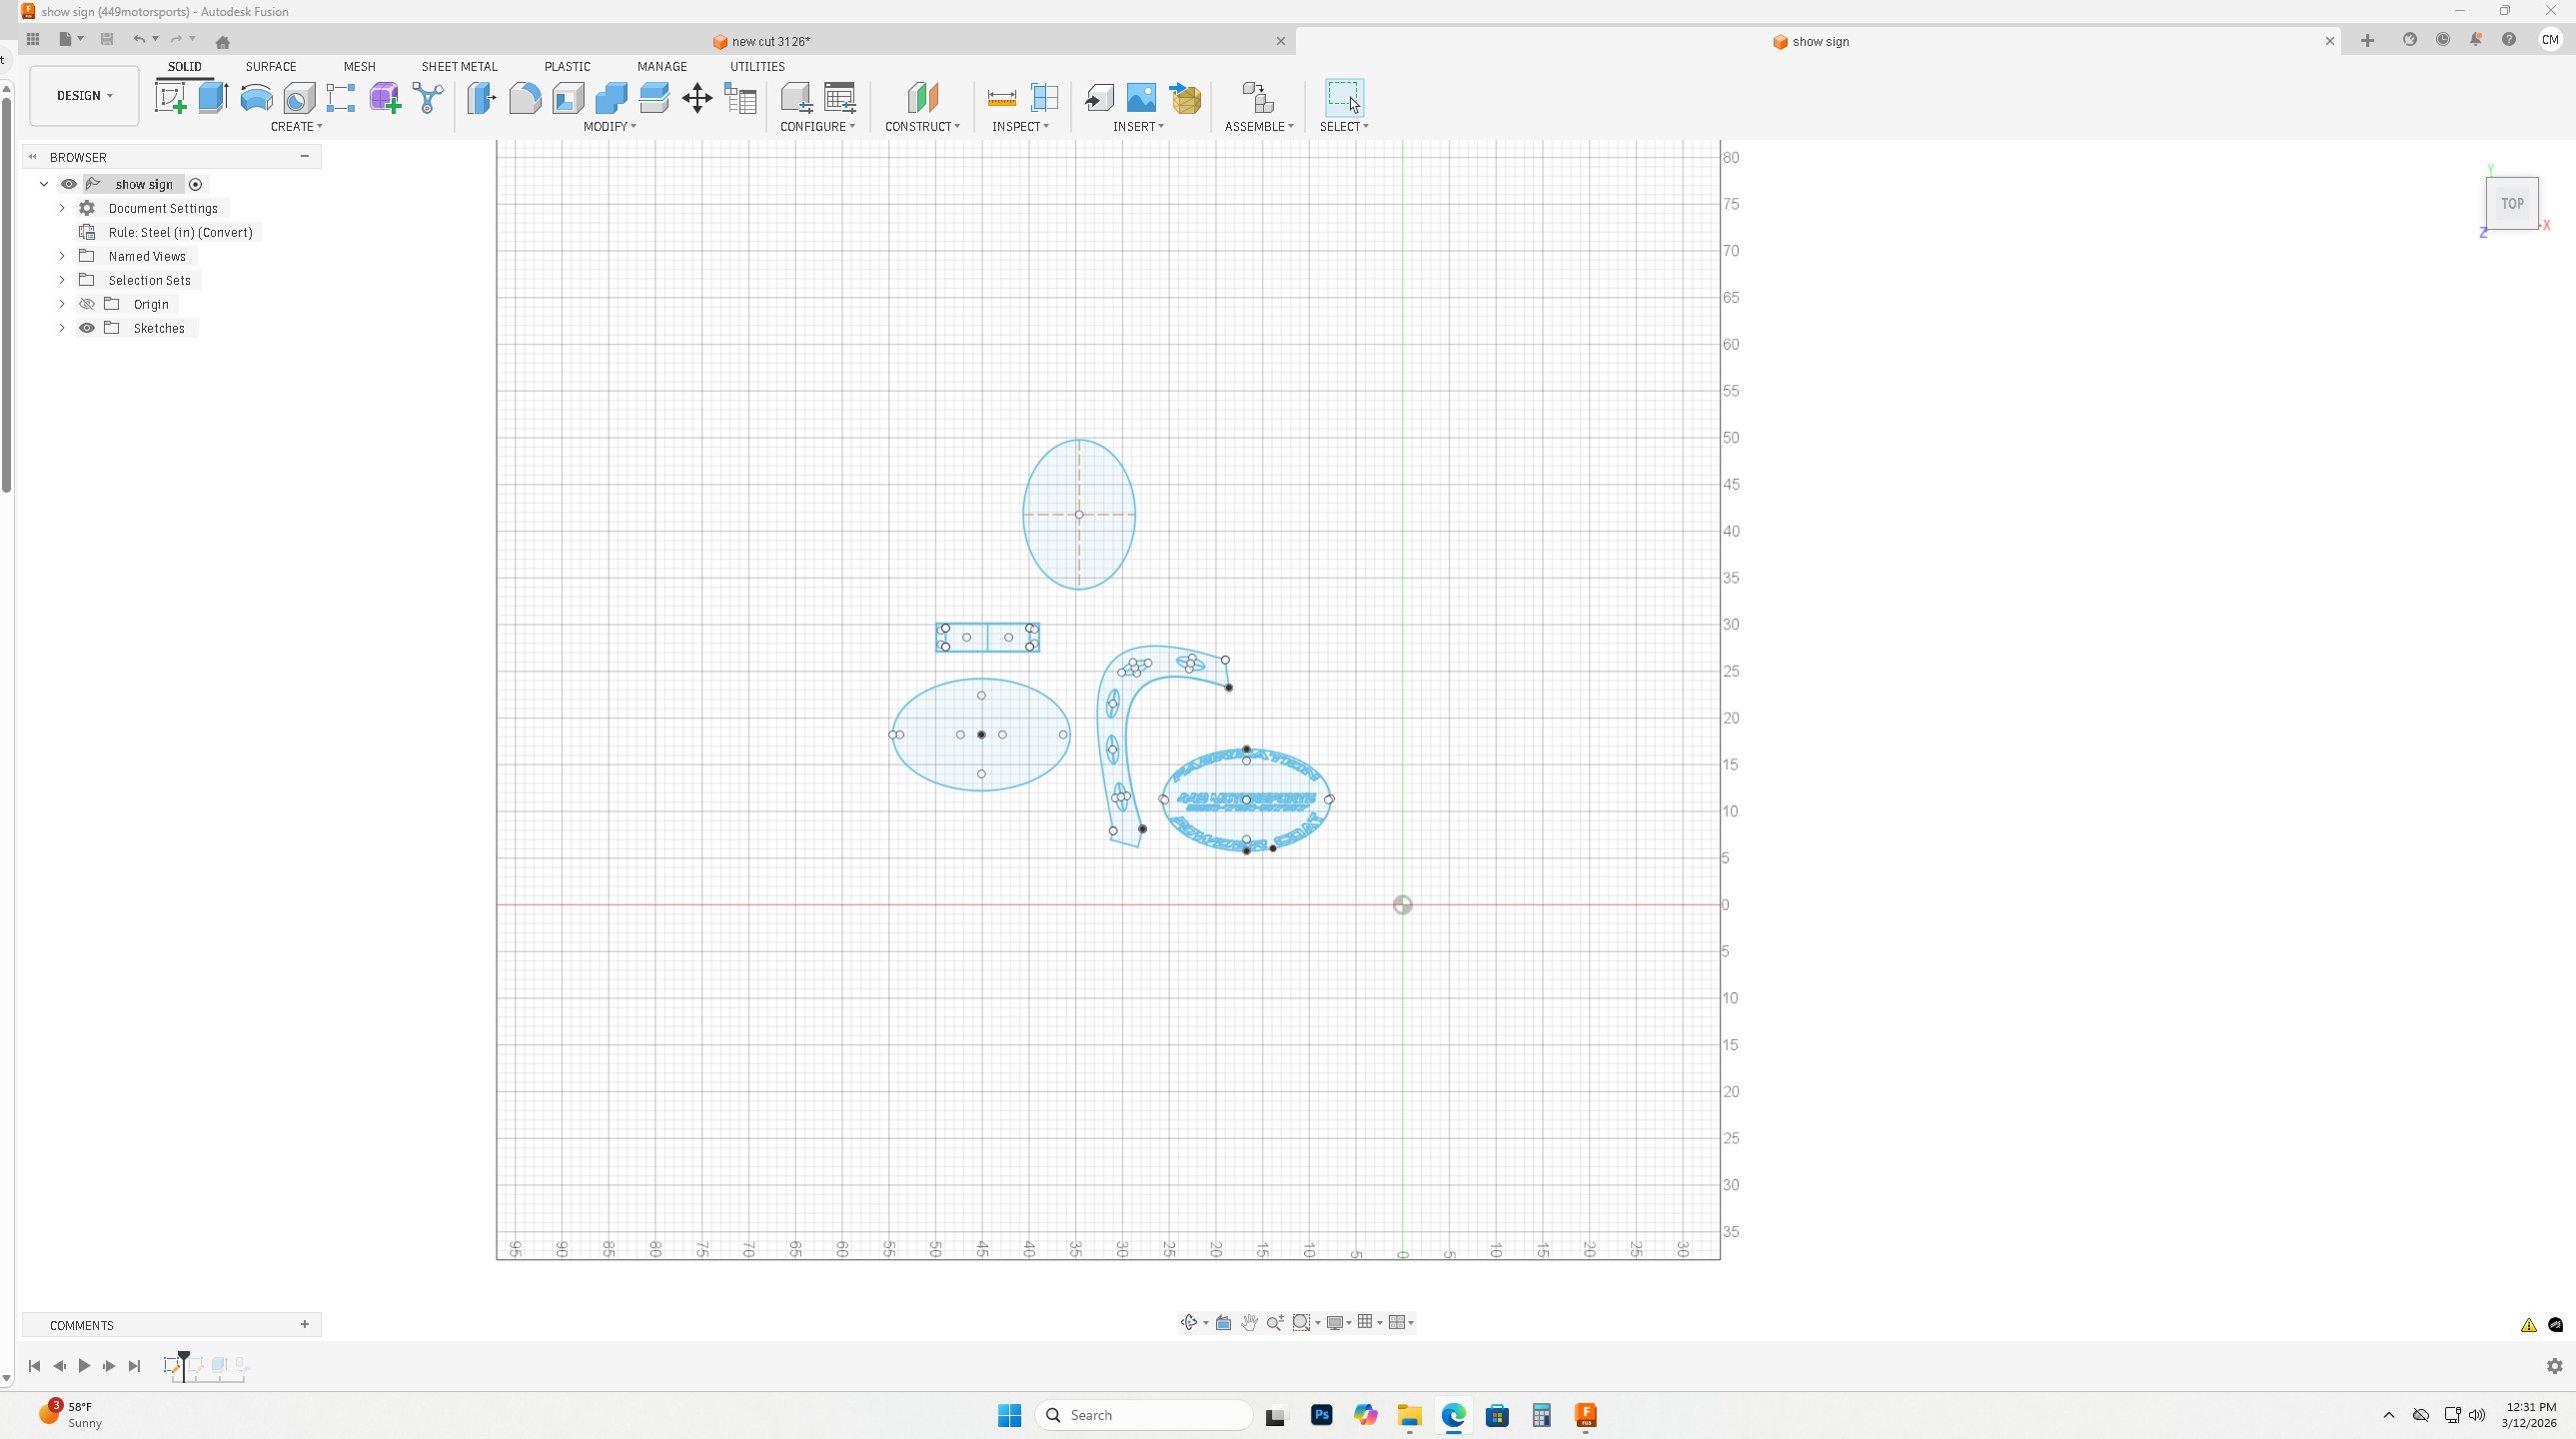This screenshot has height=1439, width=2576.
Task: Switch to the SHEET METAL tab
Action: point(459,66)
